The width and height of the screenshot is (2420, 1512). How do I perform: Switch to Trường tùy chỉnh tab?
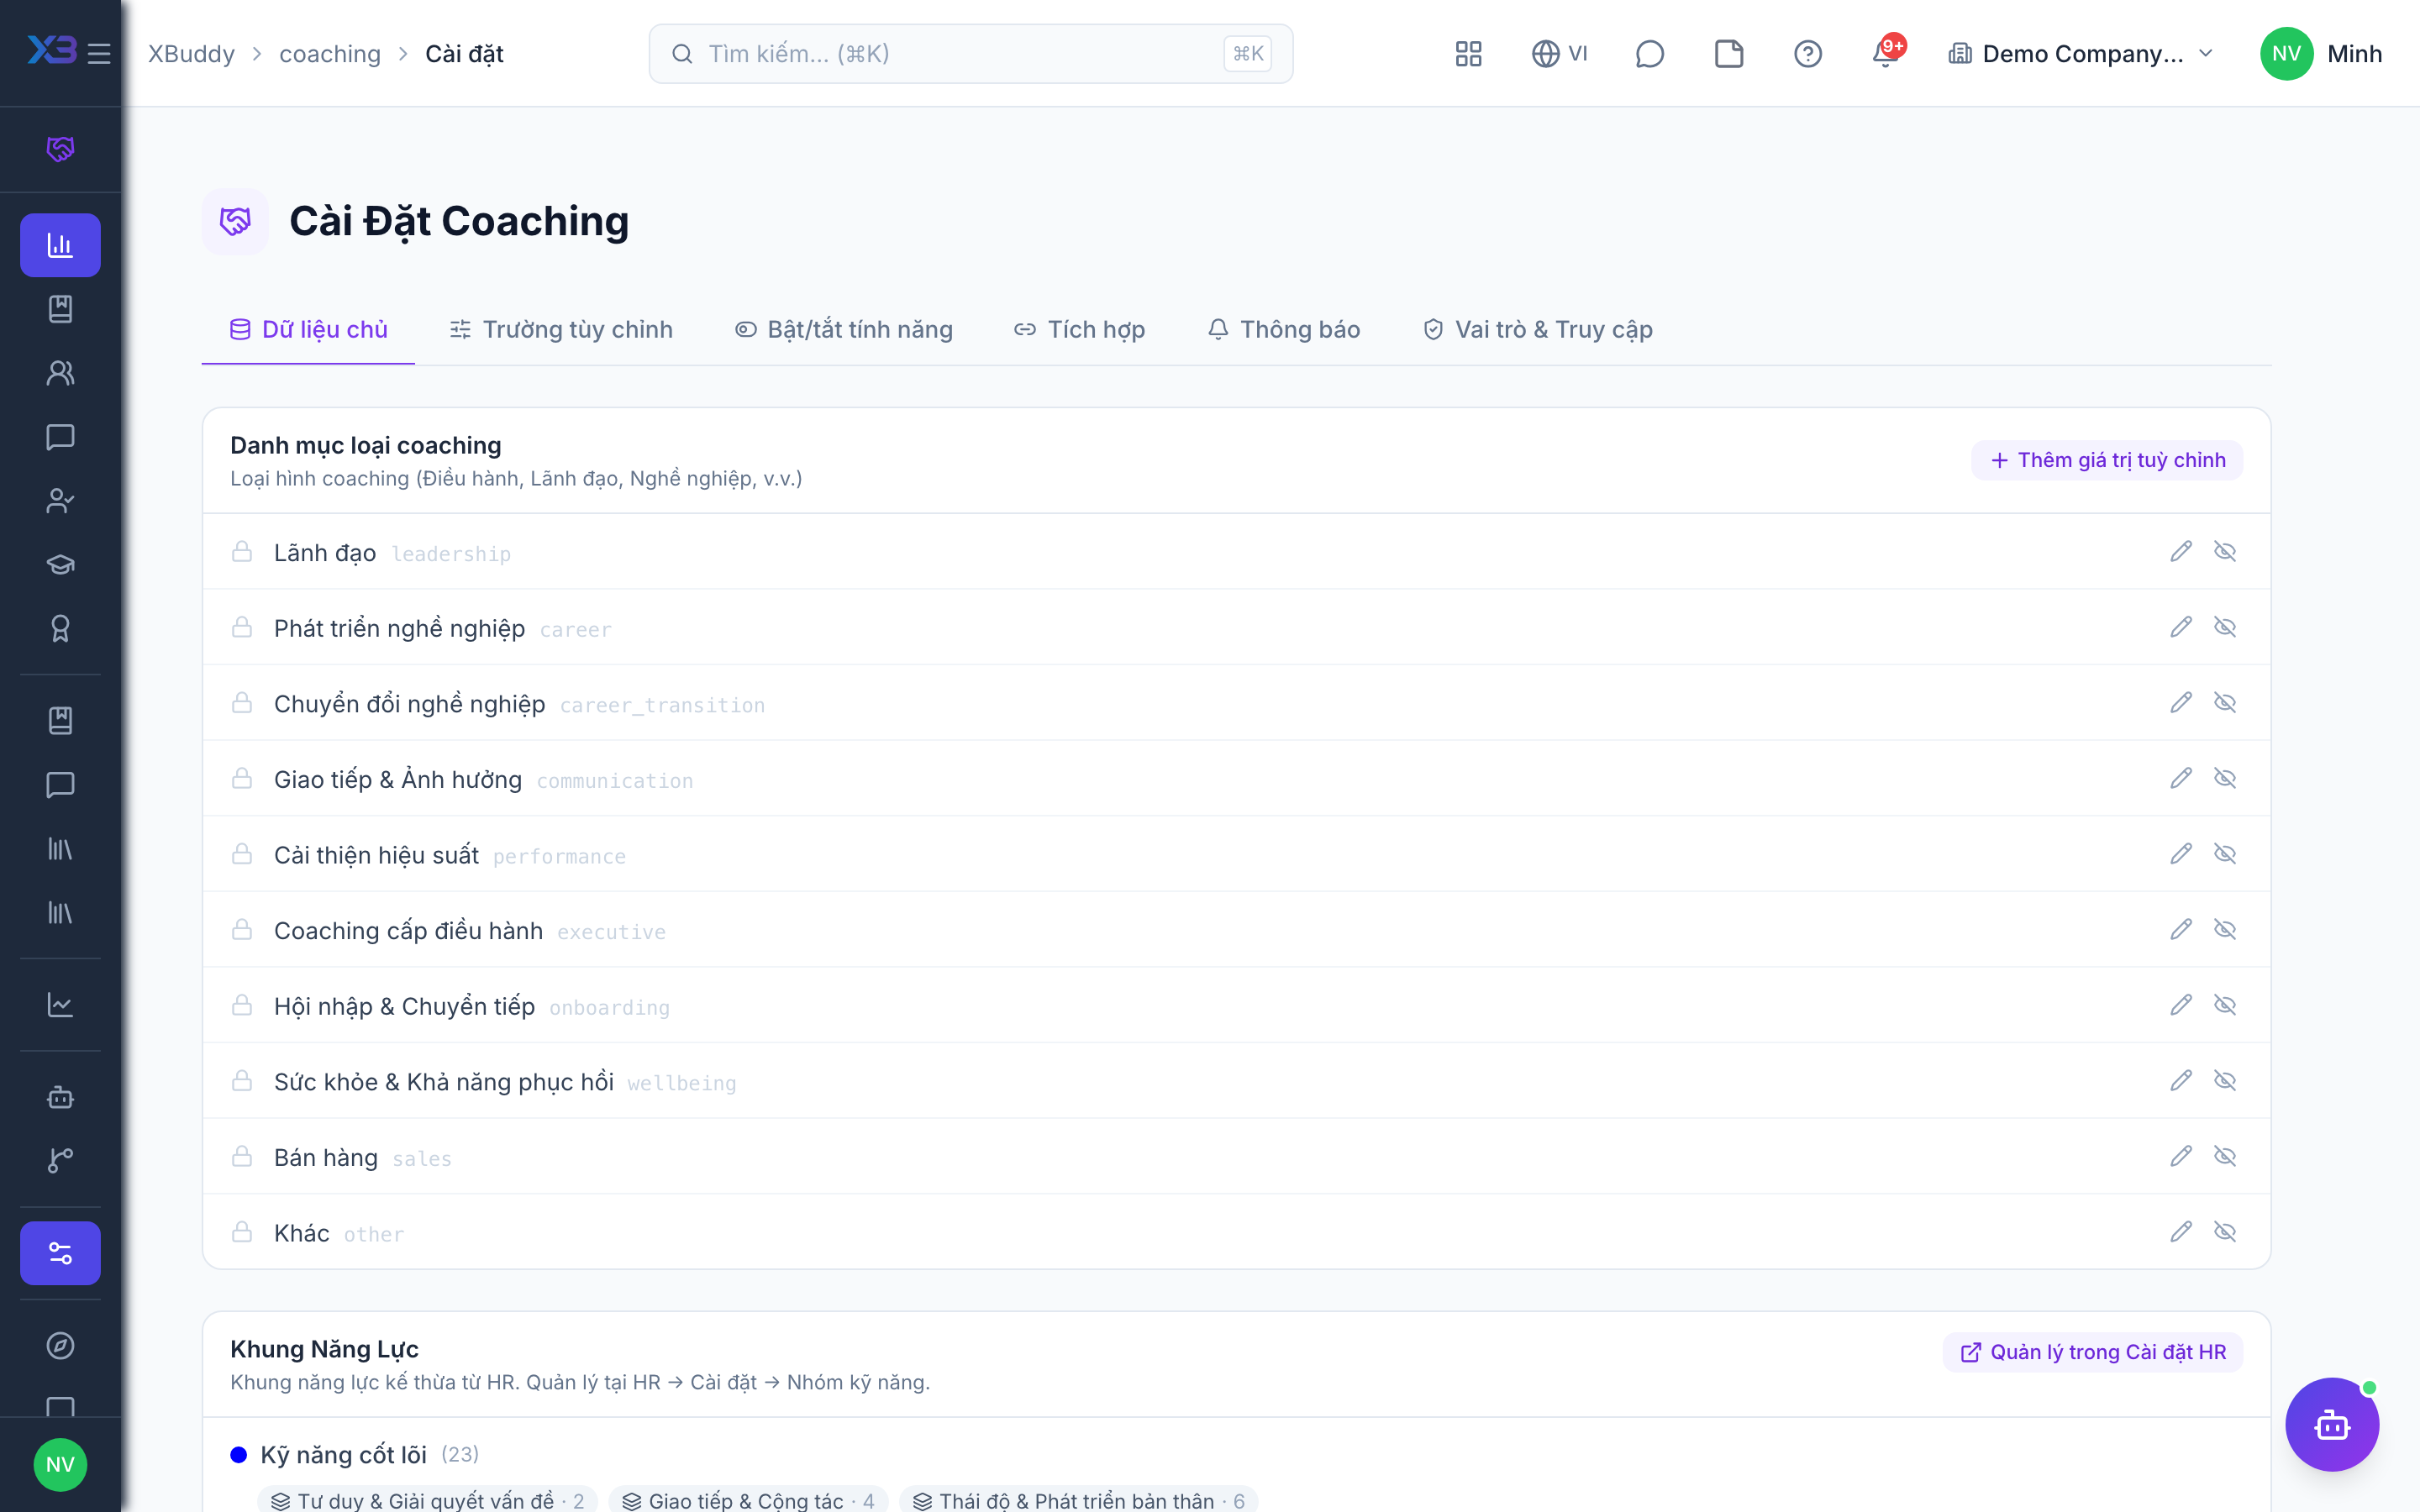pyautogui.click(x=561, y=329)
